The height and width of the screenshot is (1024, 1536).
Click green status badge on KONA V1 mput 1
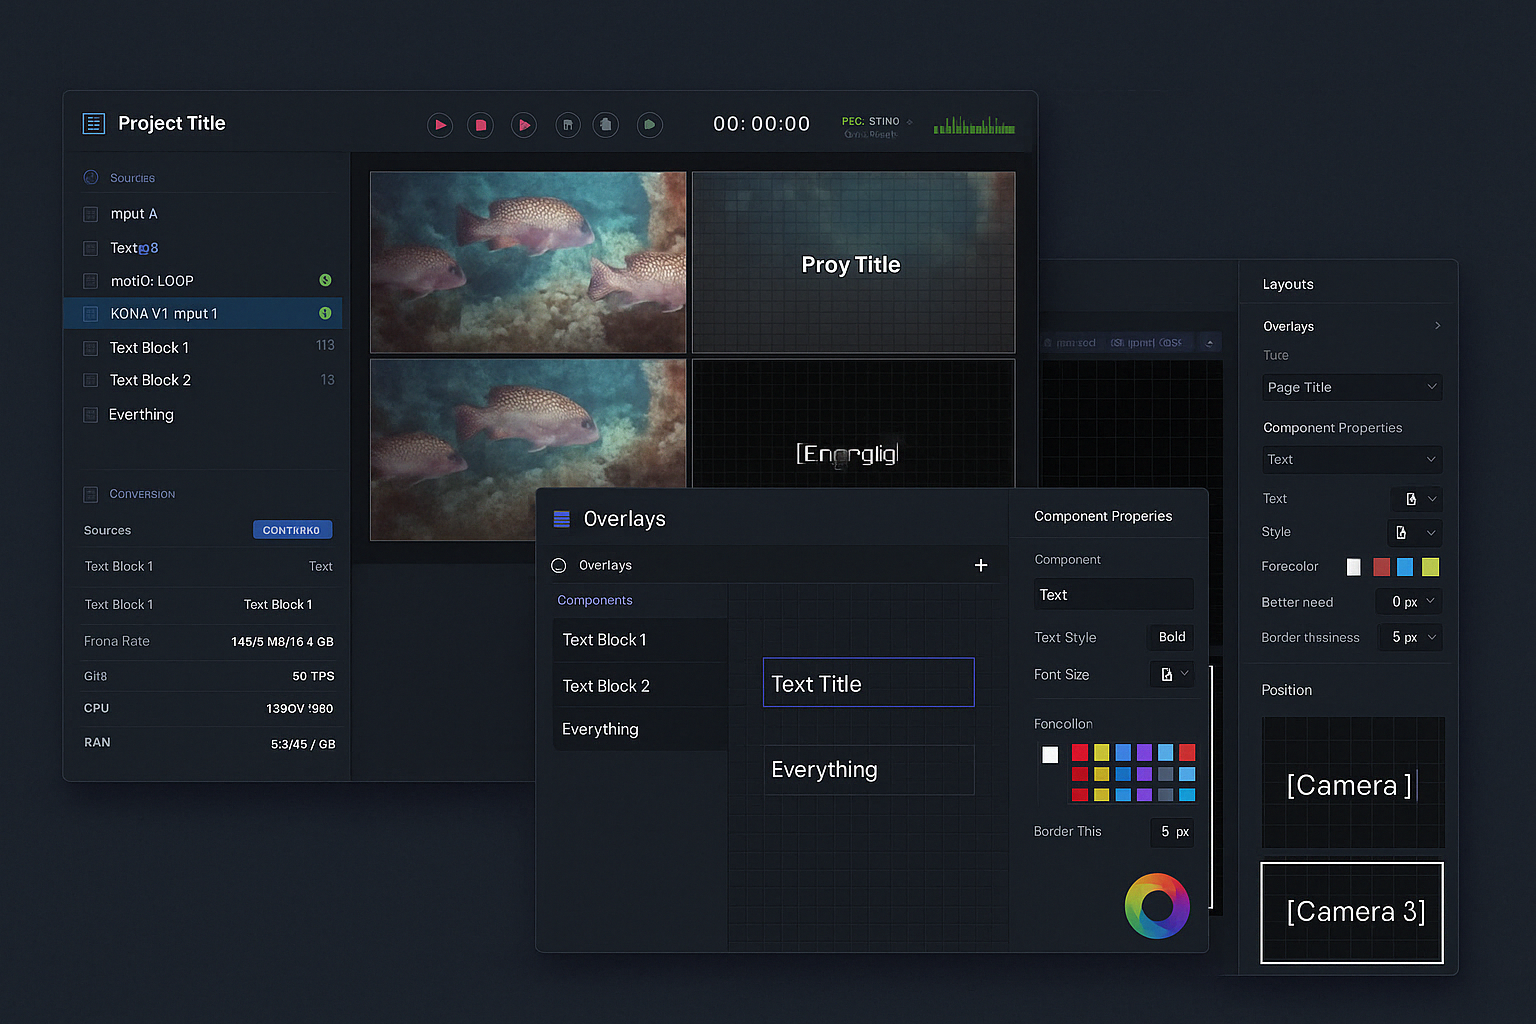[325, 313]
